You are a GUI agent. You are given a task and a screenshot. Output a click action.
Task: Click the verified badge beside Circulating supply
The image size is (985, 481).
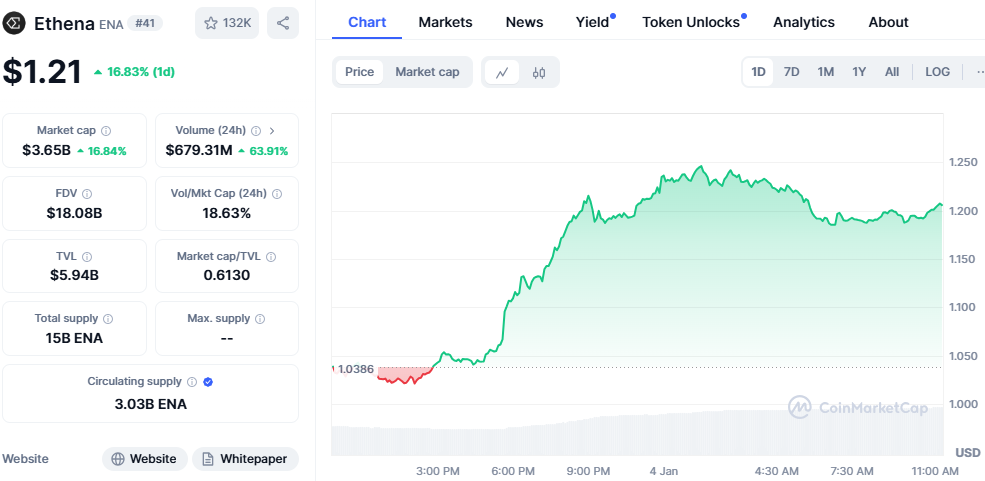(x=208, y=382)
